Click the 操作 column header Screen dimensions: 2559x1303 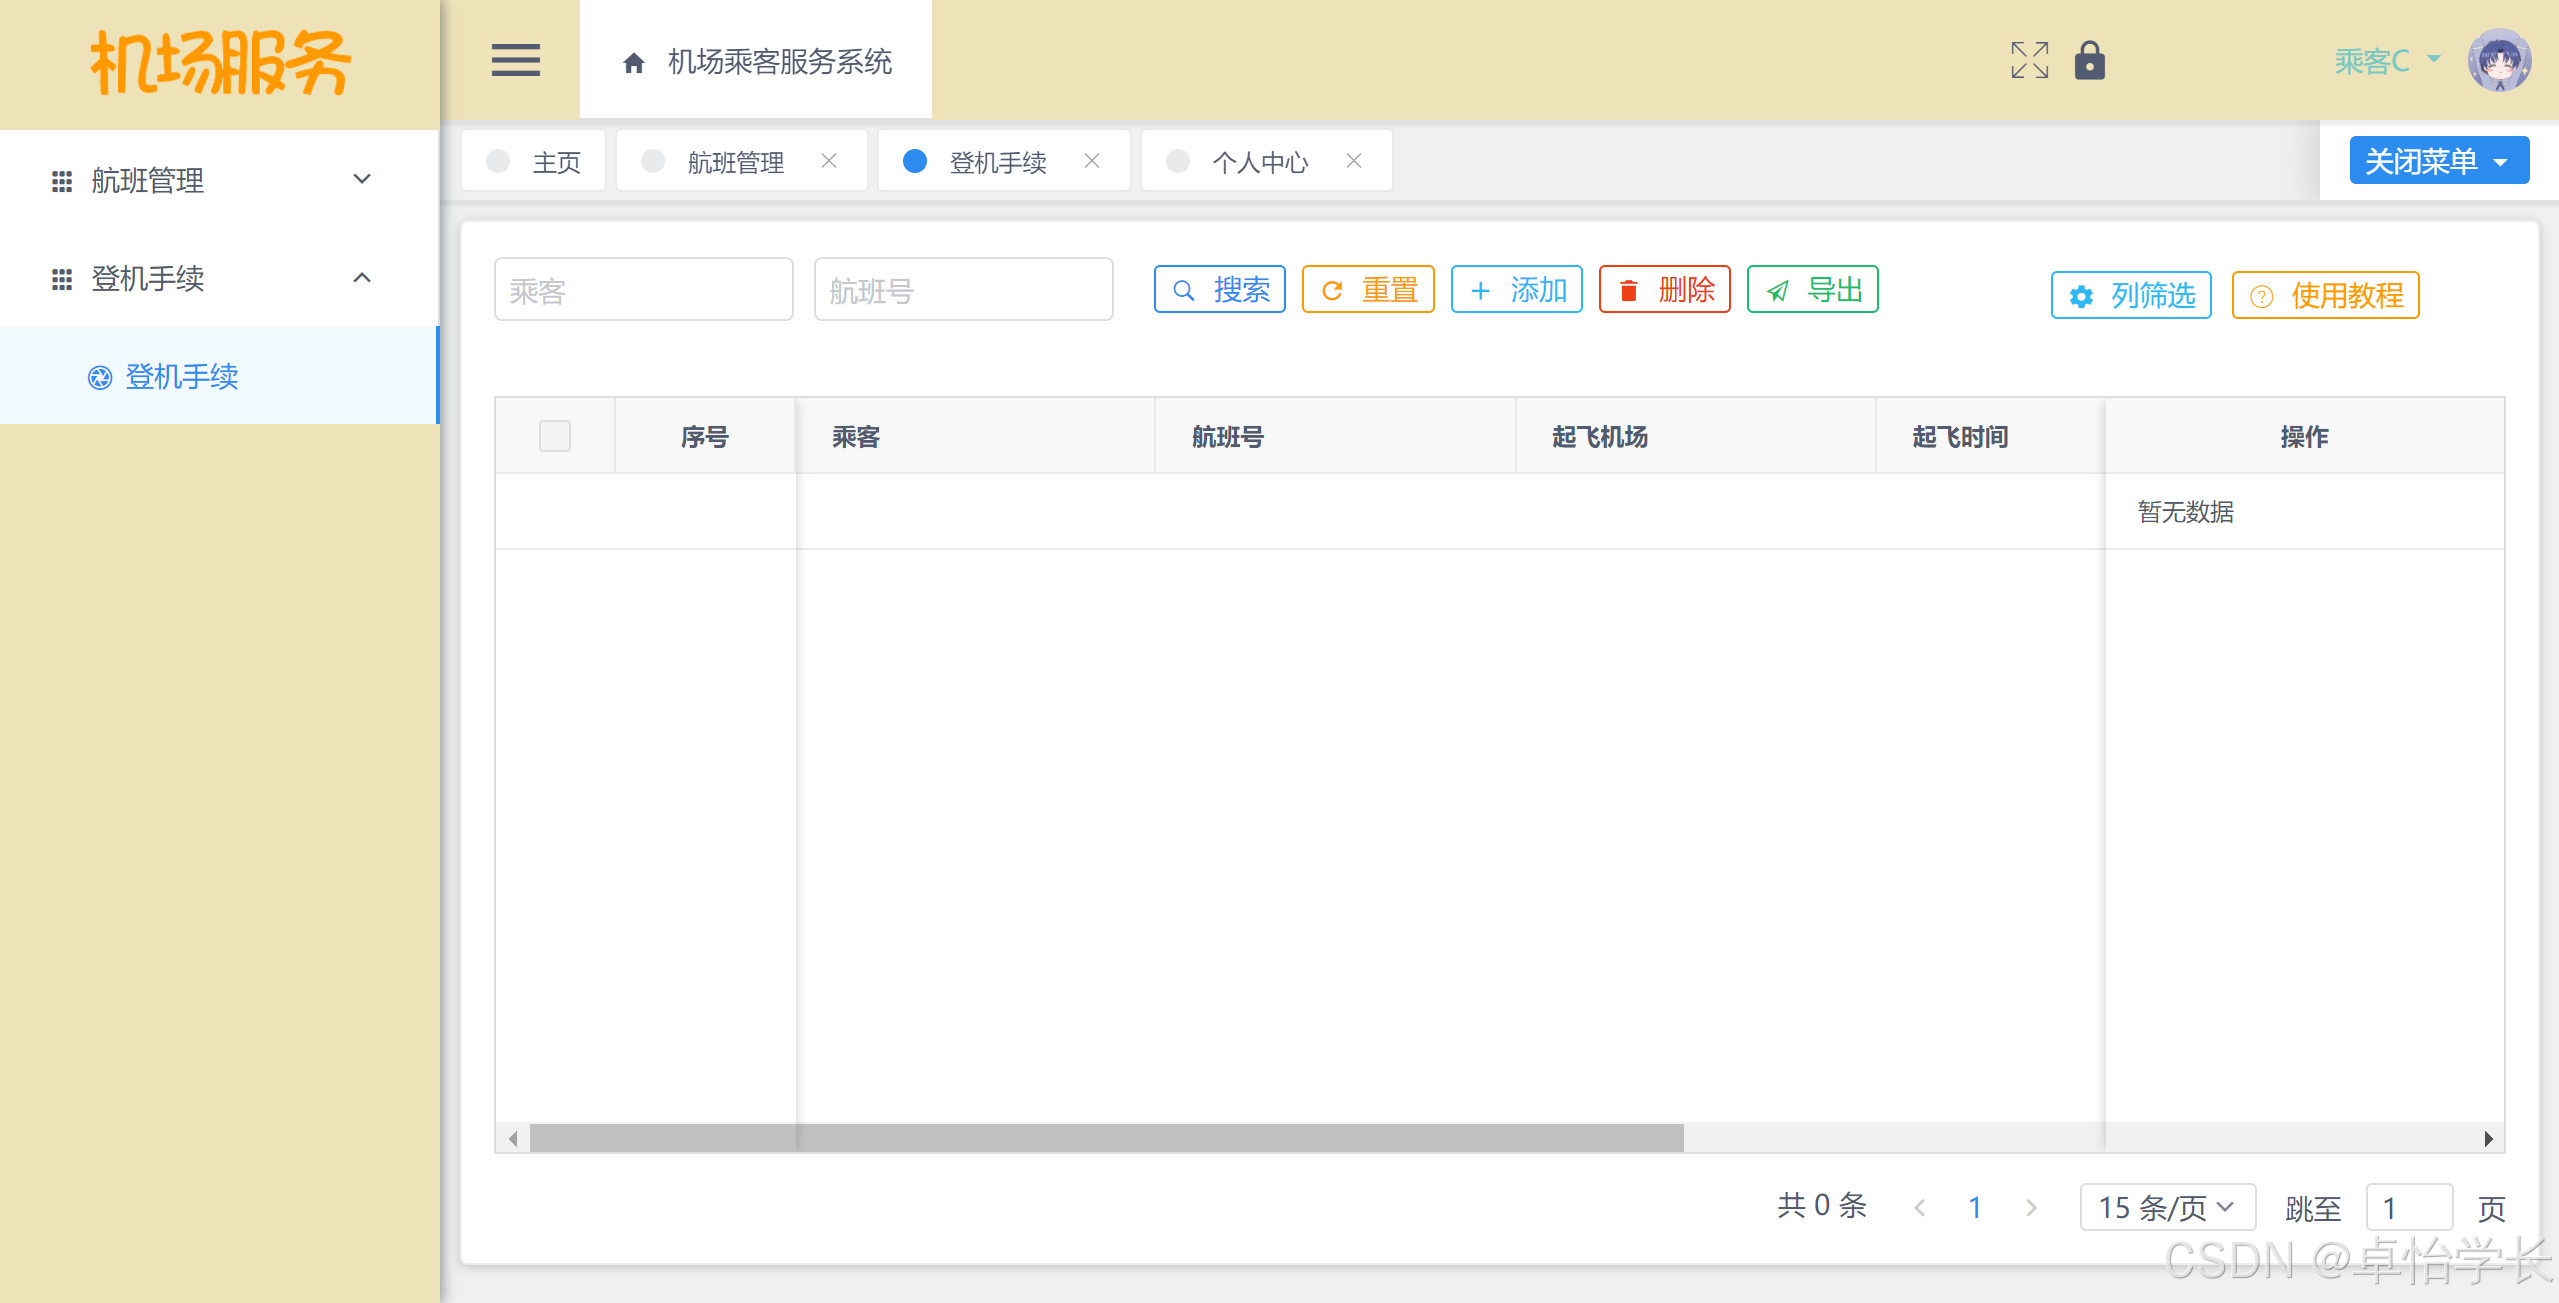pyautogui.click(x=2304, y=436)
